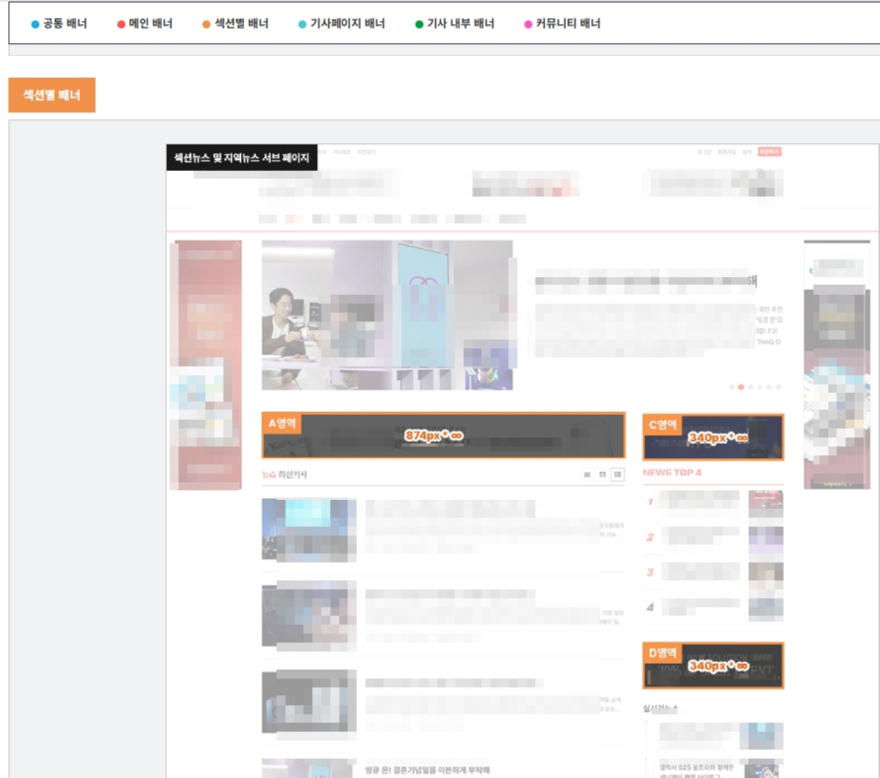Open the 커뮤니티 배너 tab
Image resolution: width=880 pixels, height=778 pixels.
pos(562,24)
